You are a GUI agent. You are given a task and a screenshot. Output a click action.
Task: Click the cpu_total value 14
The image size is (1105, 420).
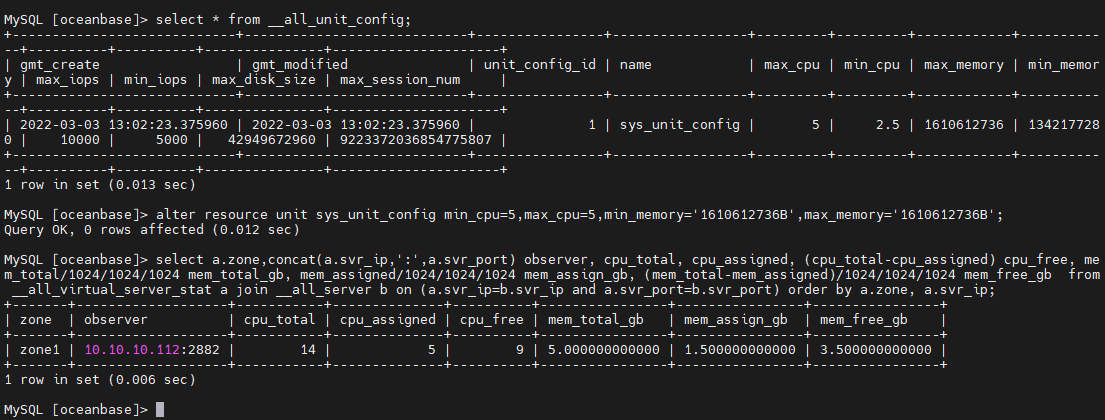tap(307, 350)
